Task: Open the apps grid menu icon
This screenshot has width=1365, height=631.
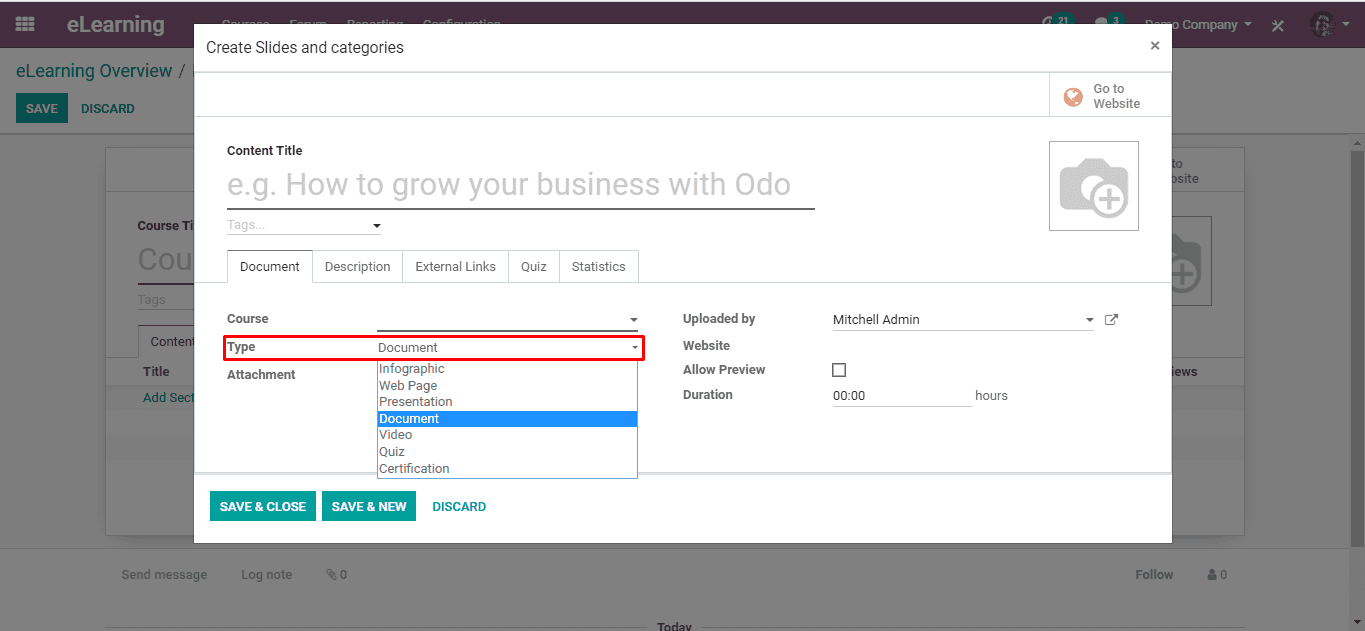Action: click(25, 24)
